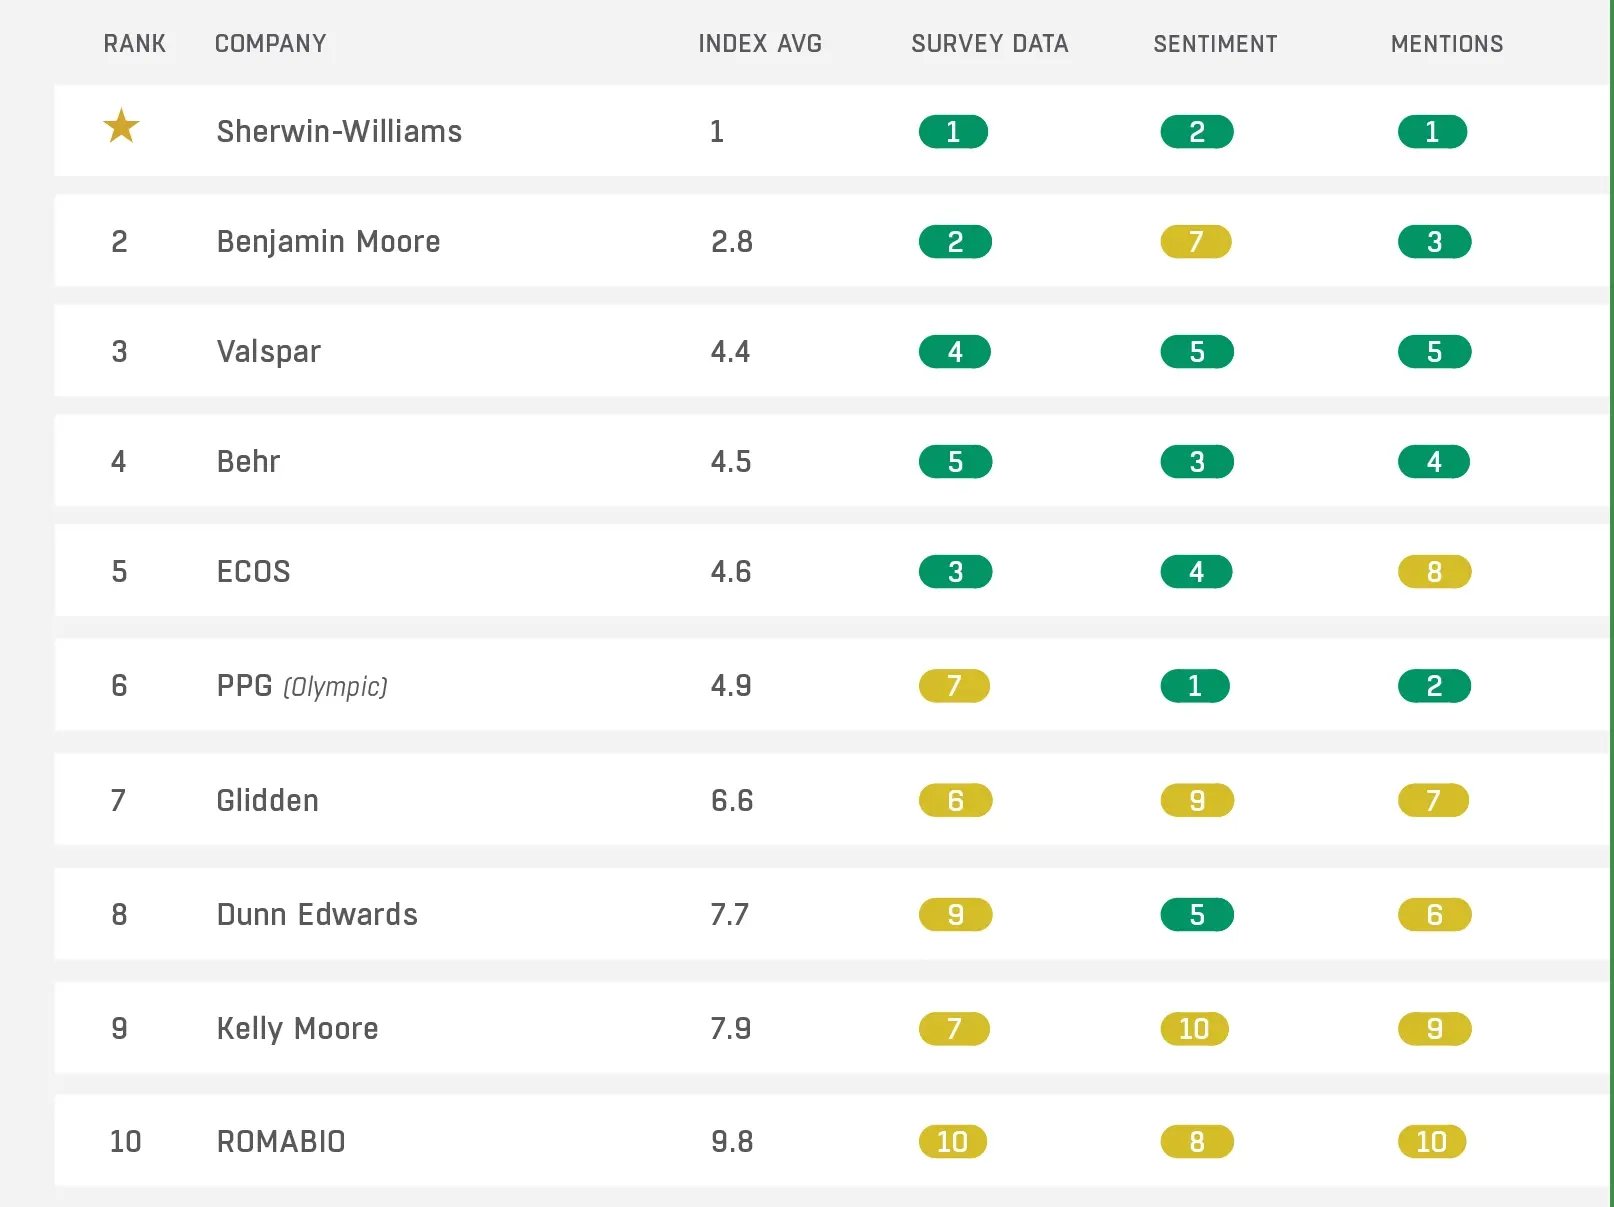The image size is (1614, 1207).
Task: Click the gold star rank icon
Action: coord(121,126)
